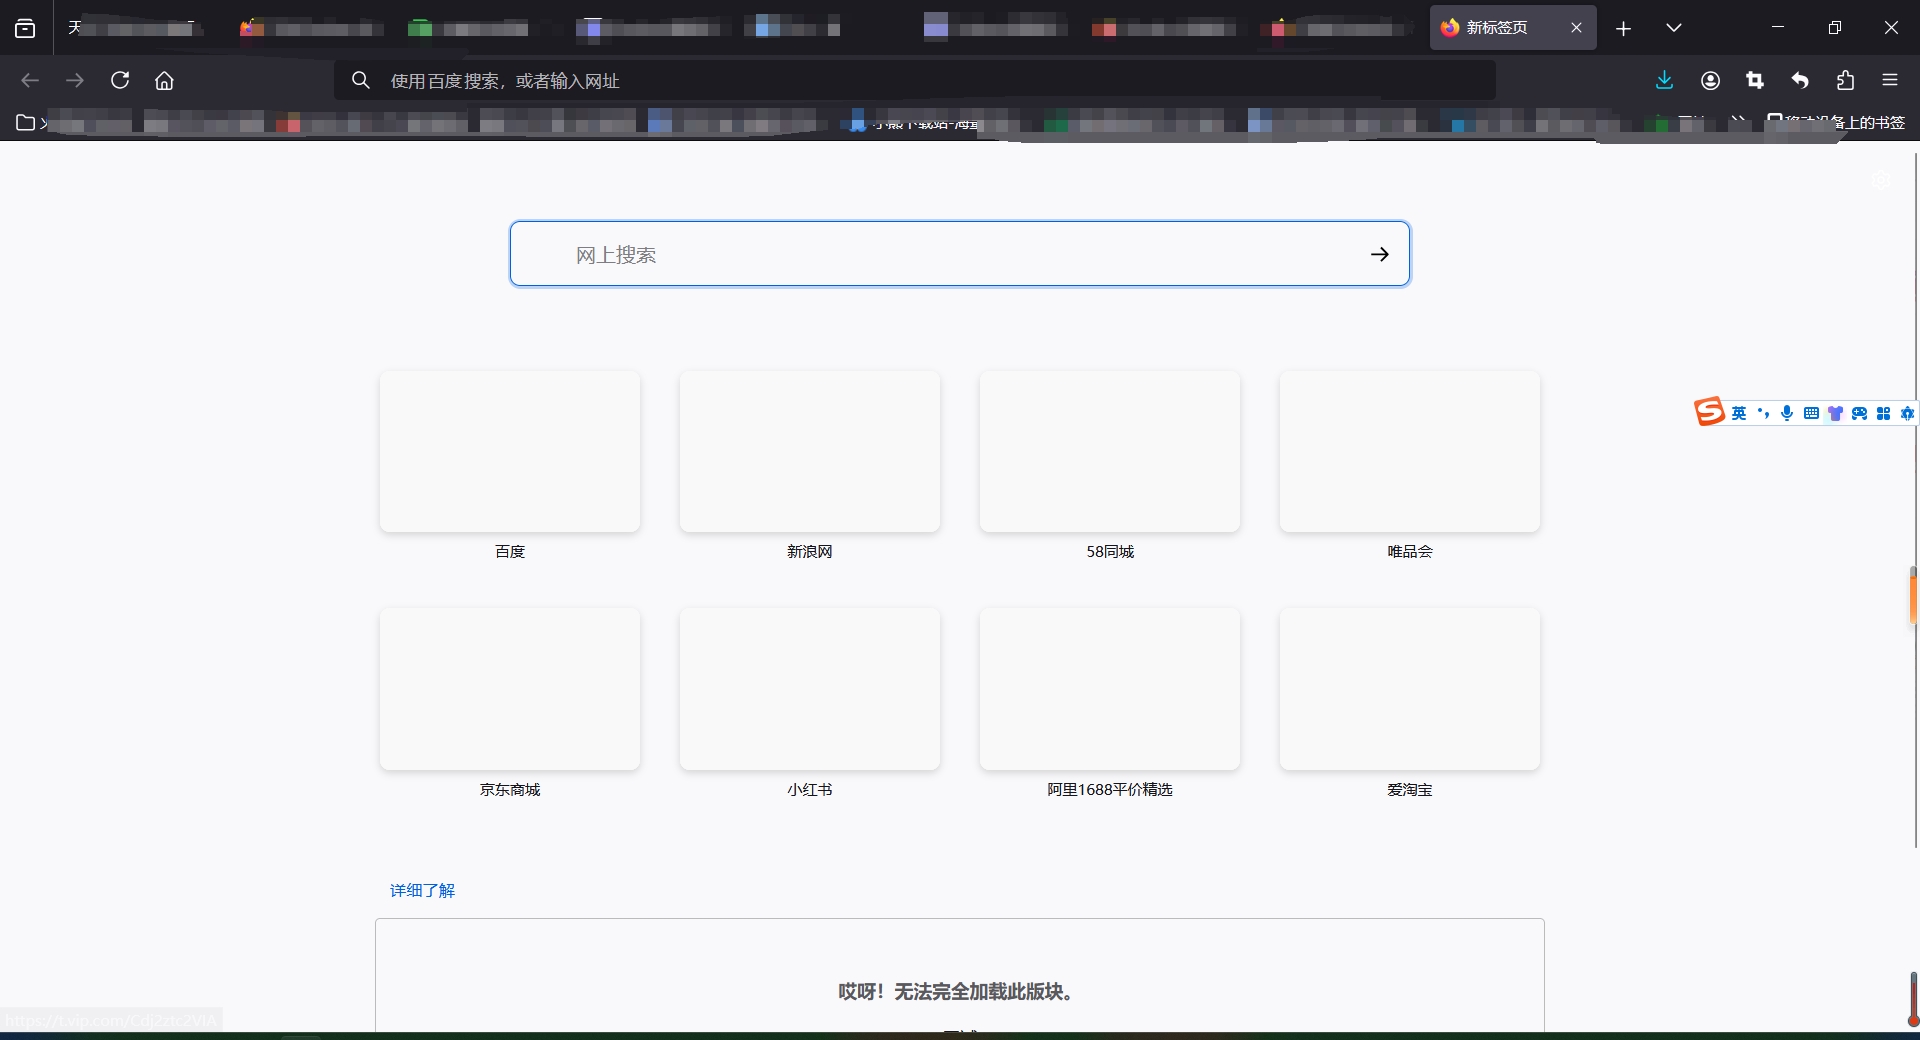The width and height of the screenshot is (1920, 1040).
Task: Submit search with the arrow button
Action: (1380, 254)
